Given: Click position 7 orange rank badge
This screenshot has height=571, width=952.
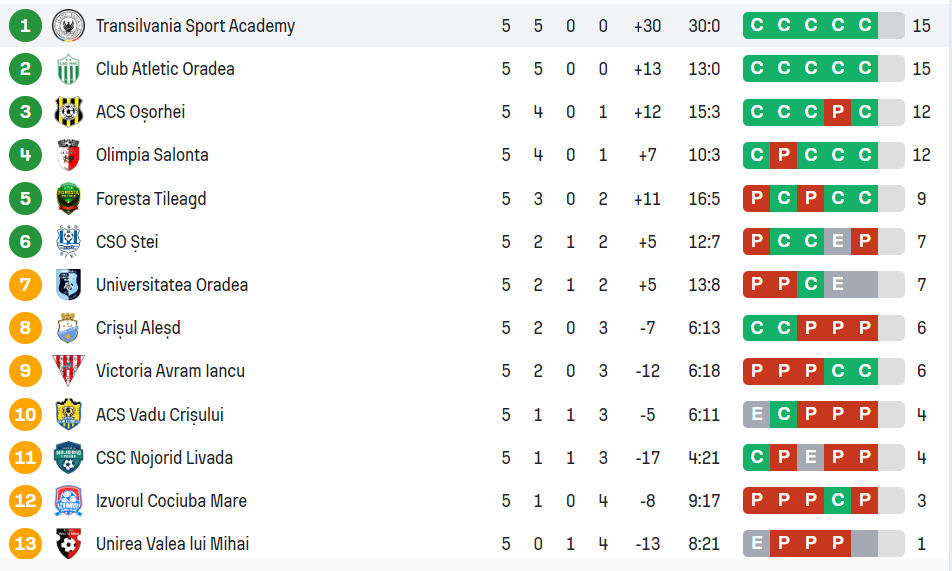Looking at the screenshot, I should 25,285.
